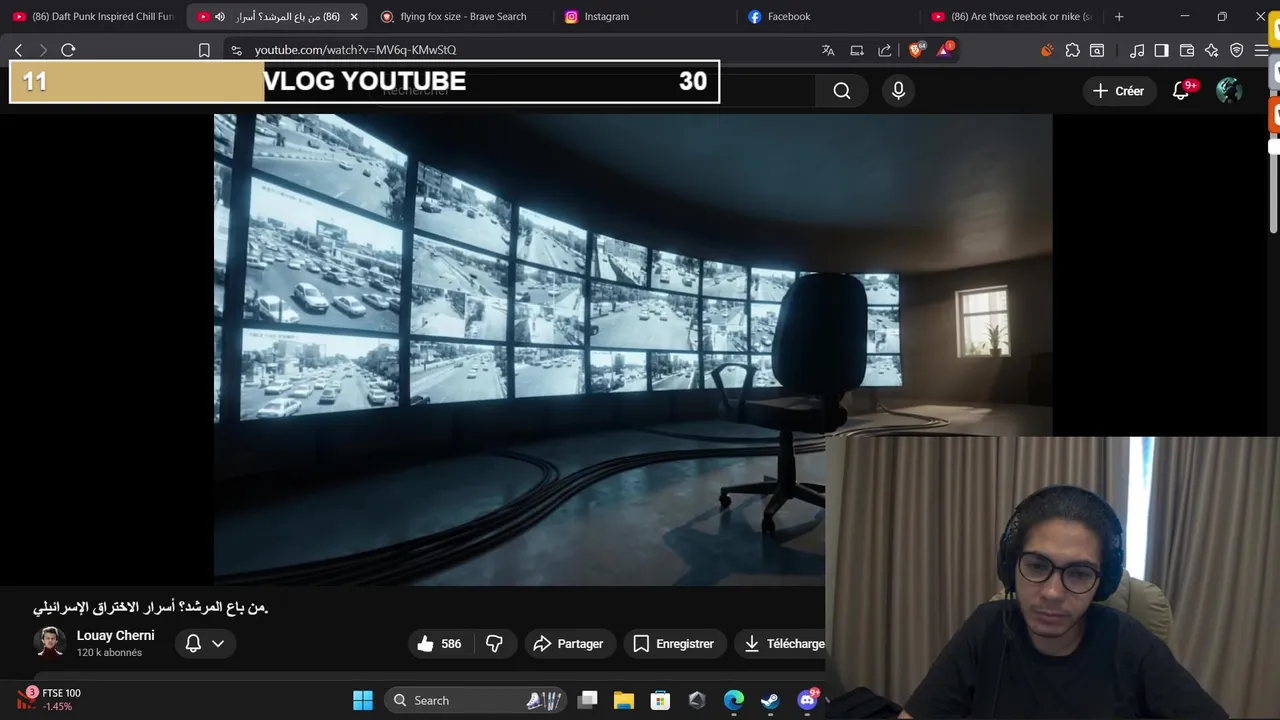This screenshot has height=720, width=1280.
Task: Open Steam from the taskbar
Action: click(770, 700)
